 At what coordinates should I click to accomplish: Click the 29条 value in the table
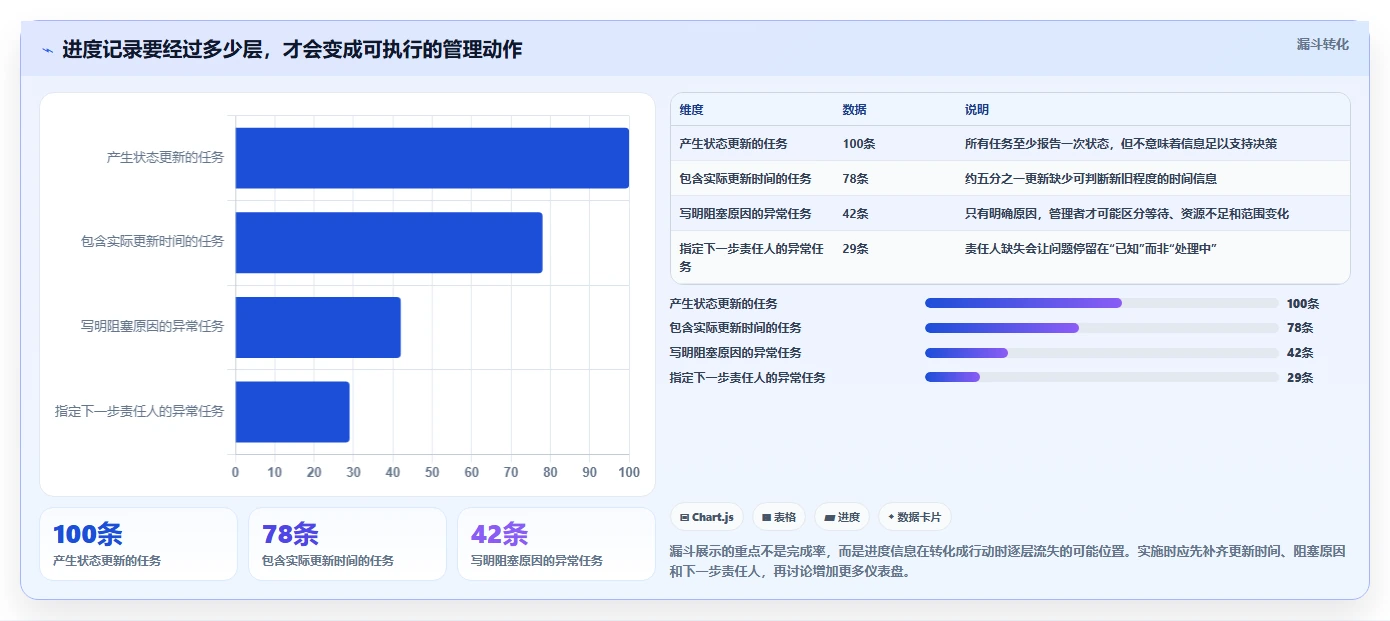point(856,249)
